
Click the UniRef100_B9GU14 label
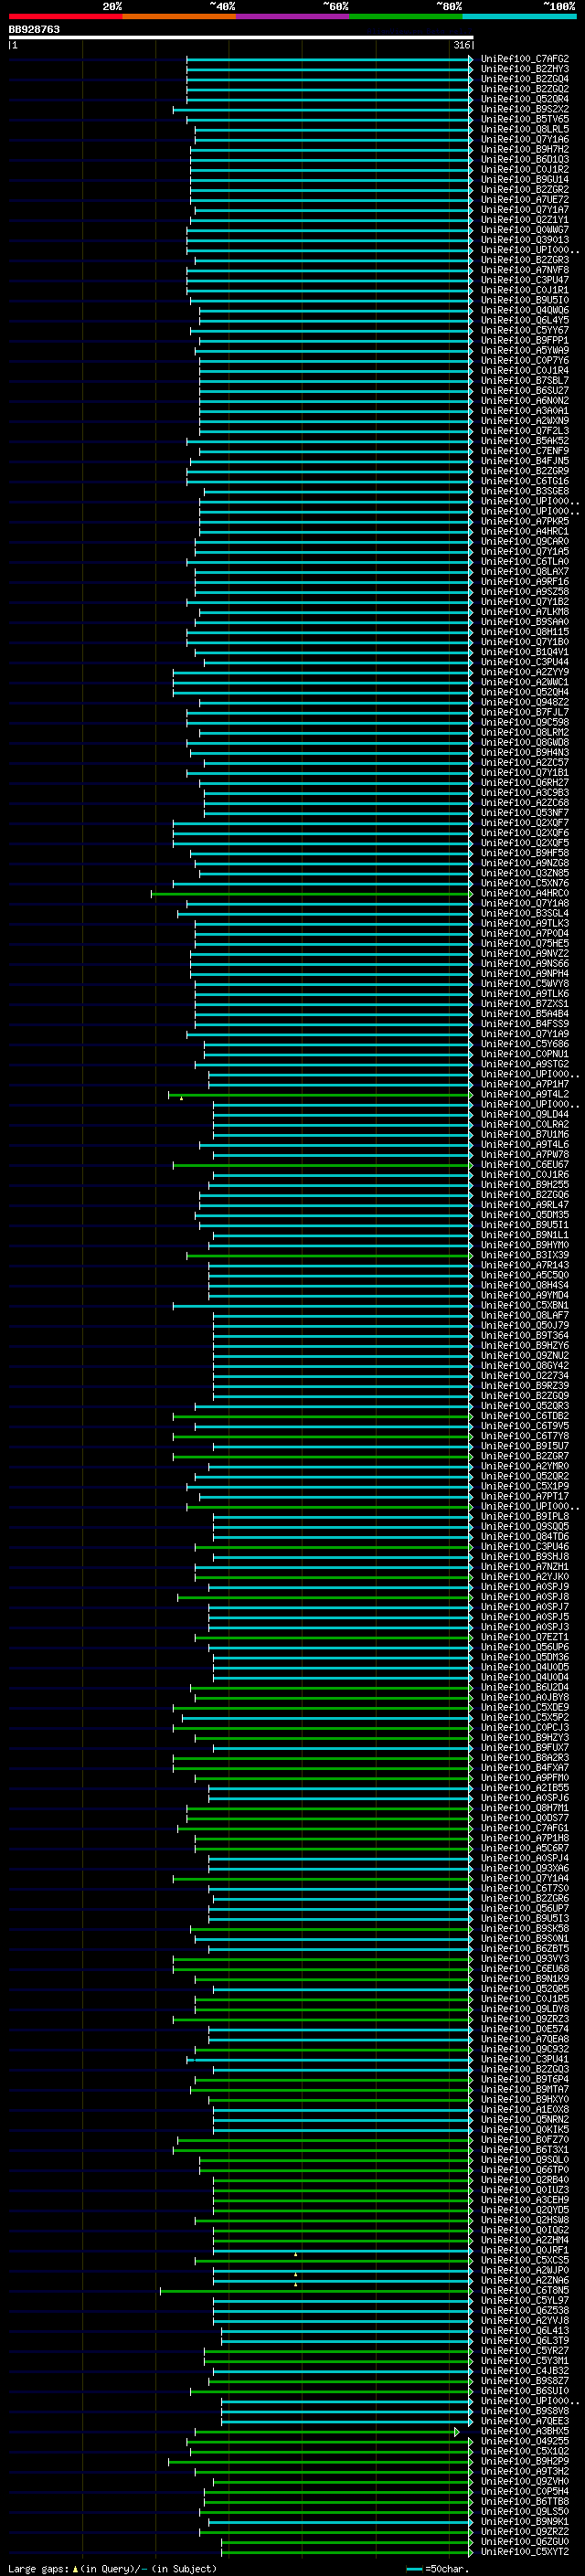(525, 179)
